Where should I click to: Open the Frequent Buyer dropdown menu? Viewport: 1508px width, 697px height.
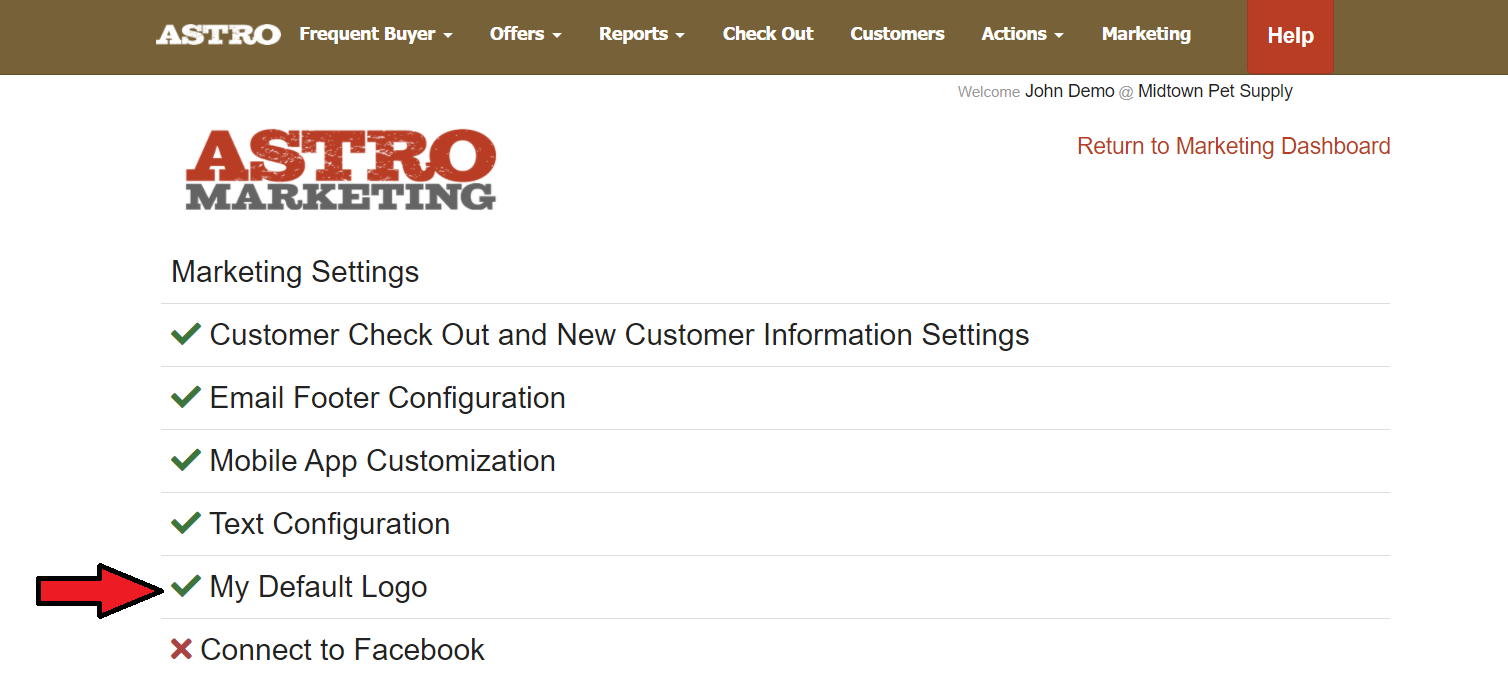[376, 34]
